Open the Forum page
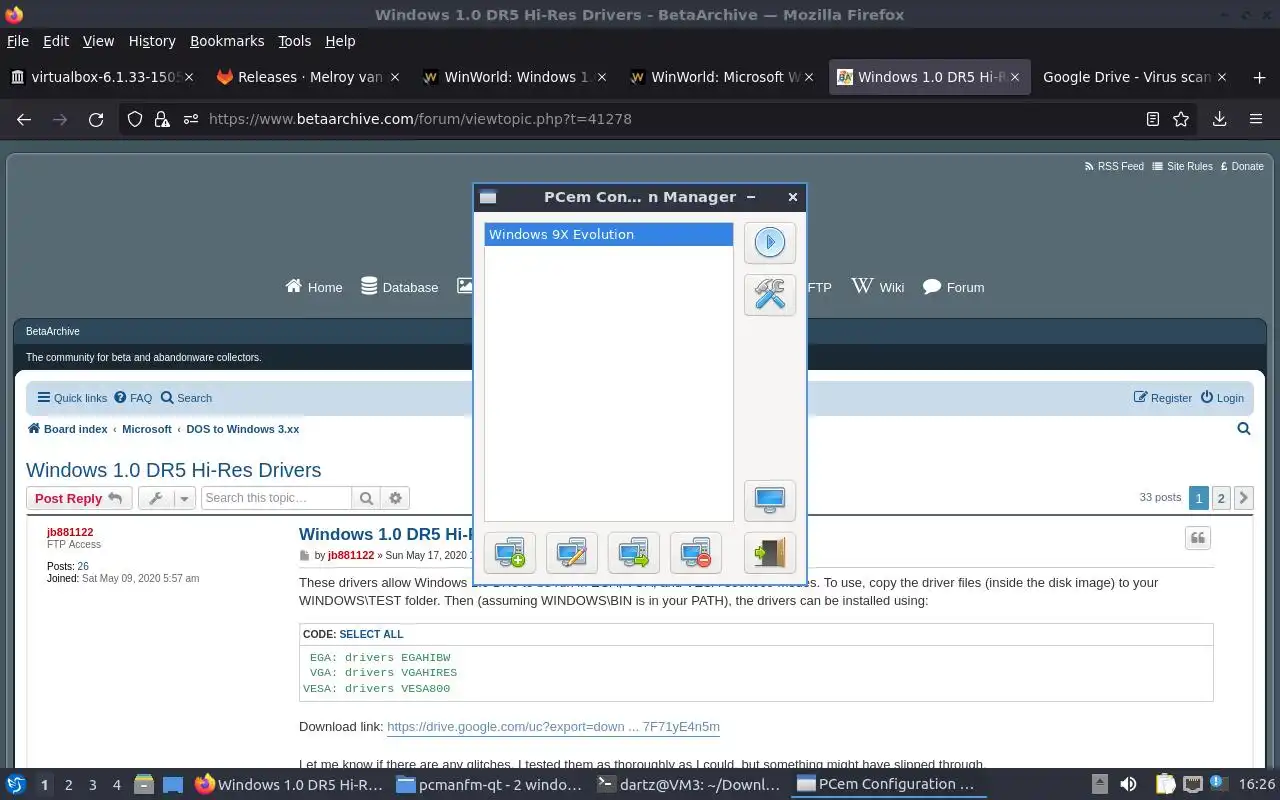 953,287
